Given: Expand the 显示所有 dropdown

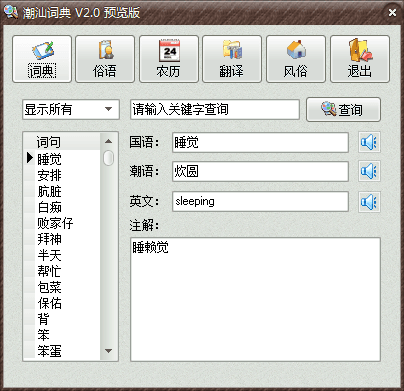Looking at the screenshot, I should pos(108,109).
